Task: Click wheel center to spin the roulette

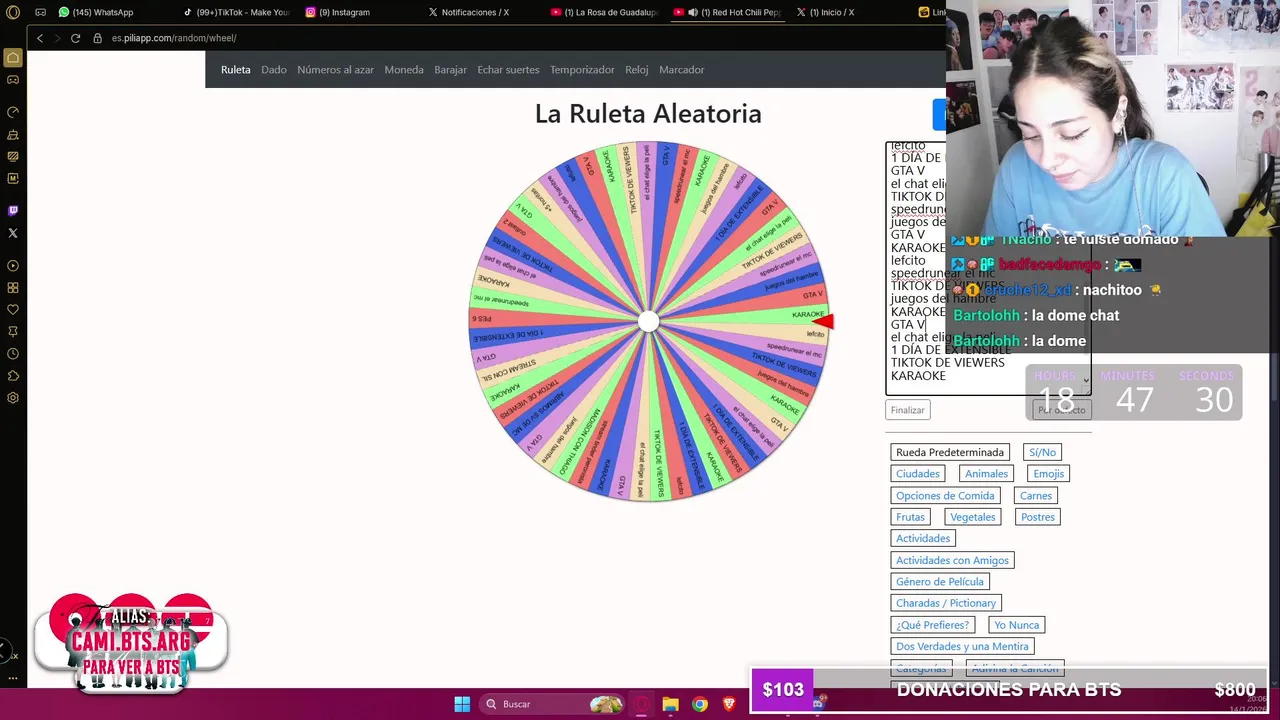Action: pos(649,321)
